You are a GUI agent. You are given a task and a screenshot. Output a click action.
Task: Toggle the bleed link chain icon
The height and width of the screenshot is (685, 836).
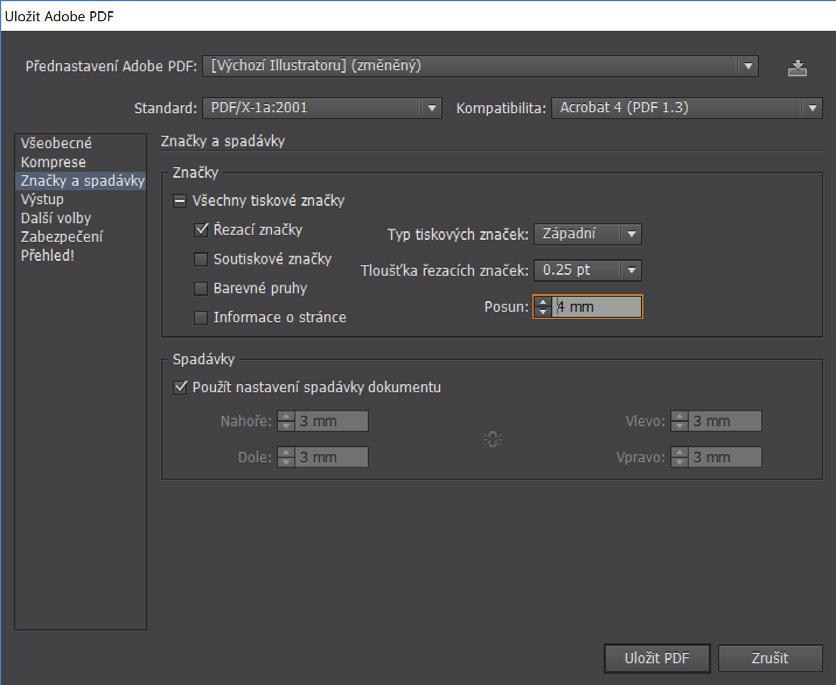pyautogui.click(x=492, y=439)
